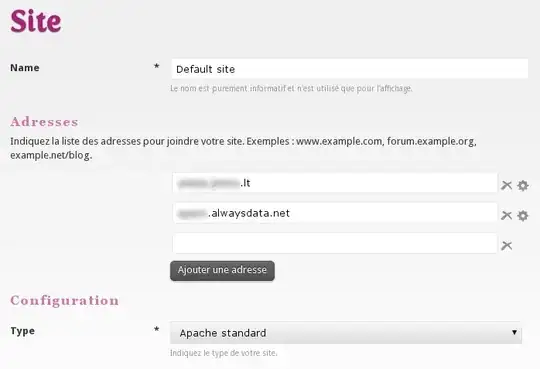This screenshot has width=540, height=369.
Task: Click the Ajouter une adresse button
Action: tap(222, 270)
